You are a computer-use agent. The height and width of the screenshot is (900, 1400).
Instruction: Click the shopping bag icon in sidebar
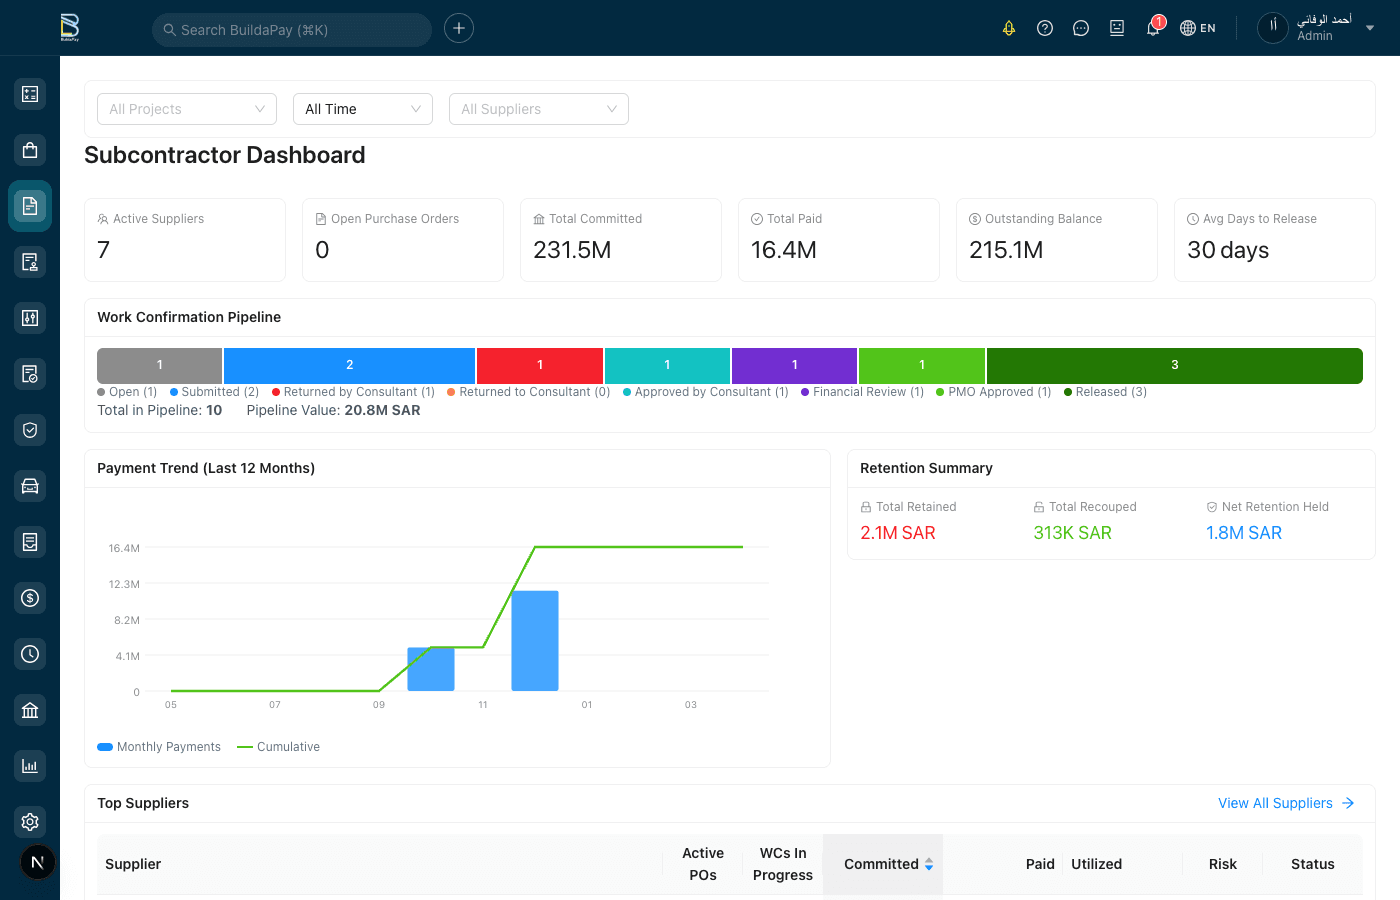click(30, 150)
